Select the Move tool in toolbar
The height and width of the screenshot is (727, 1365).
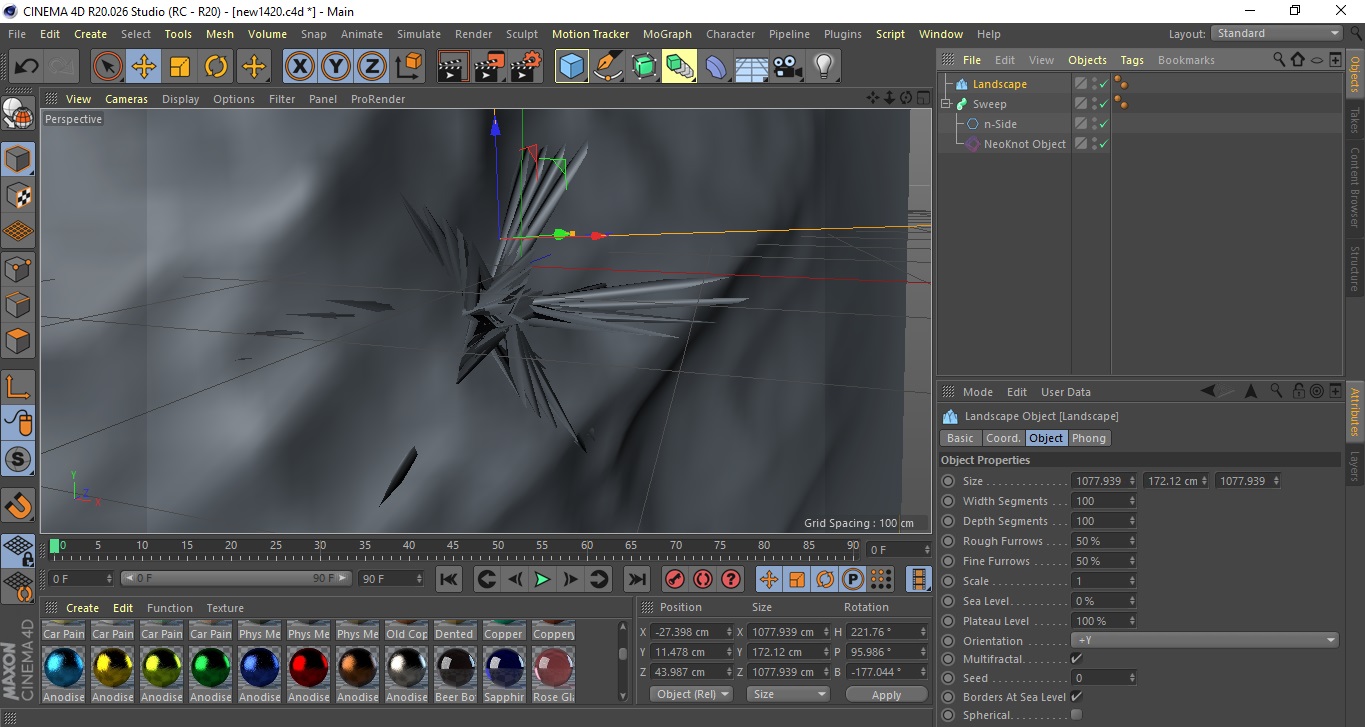click(144, 67)
